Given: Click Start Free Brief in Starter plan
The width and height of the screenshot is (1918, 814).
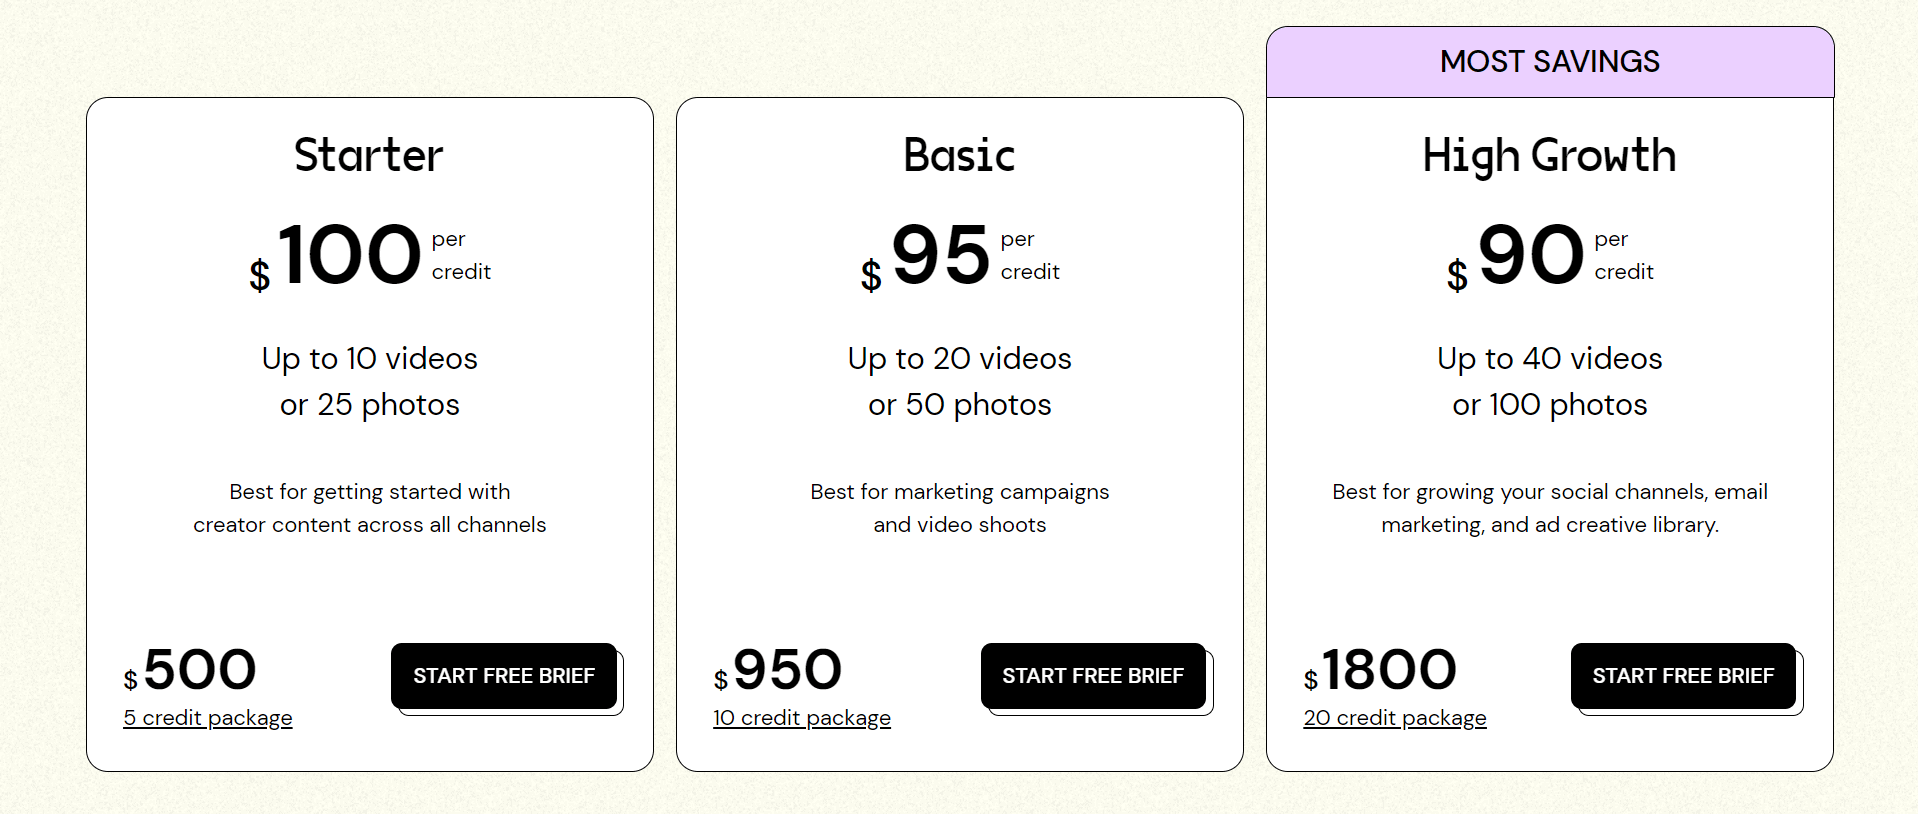Looking at the screenshot, I should [x=504, y=676].
